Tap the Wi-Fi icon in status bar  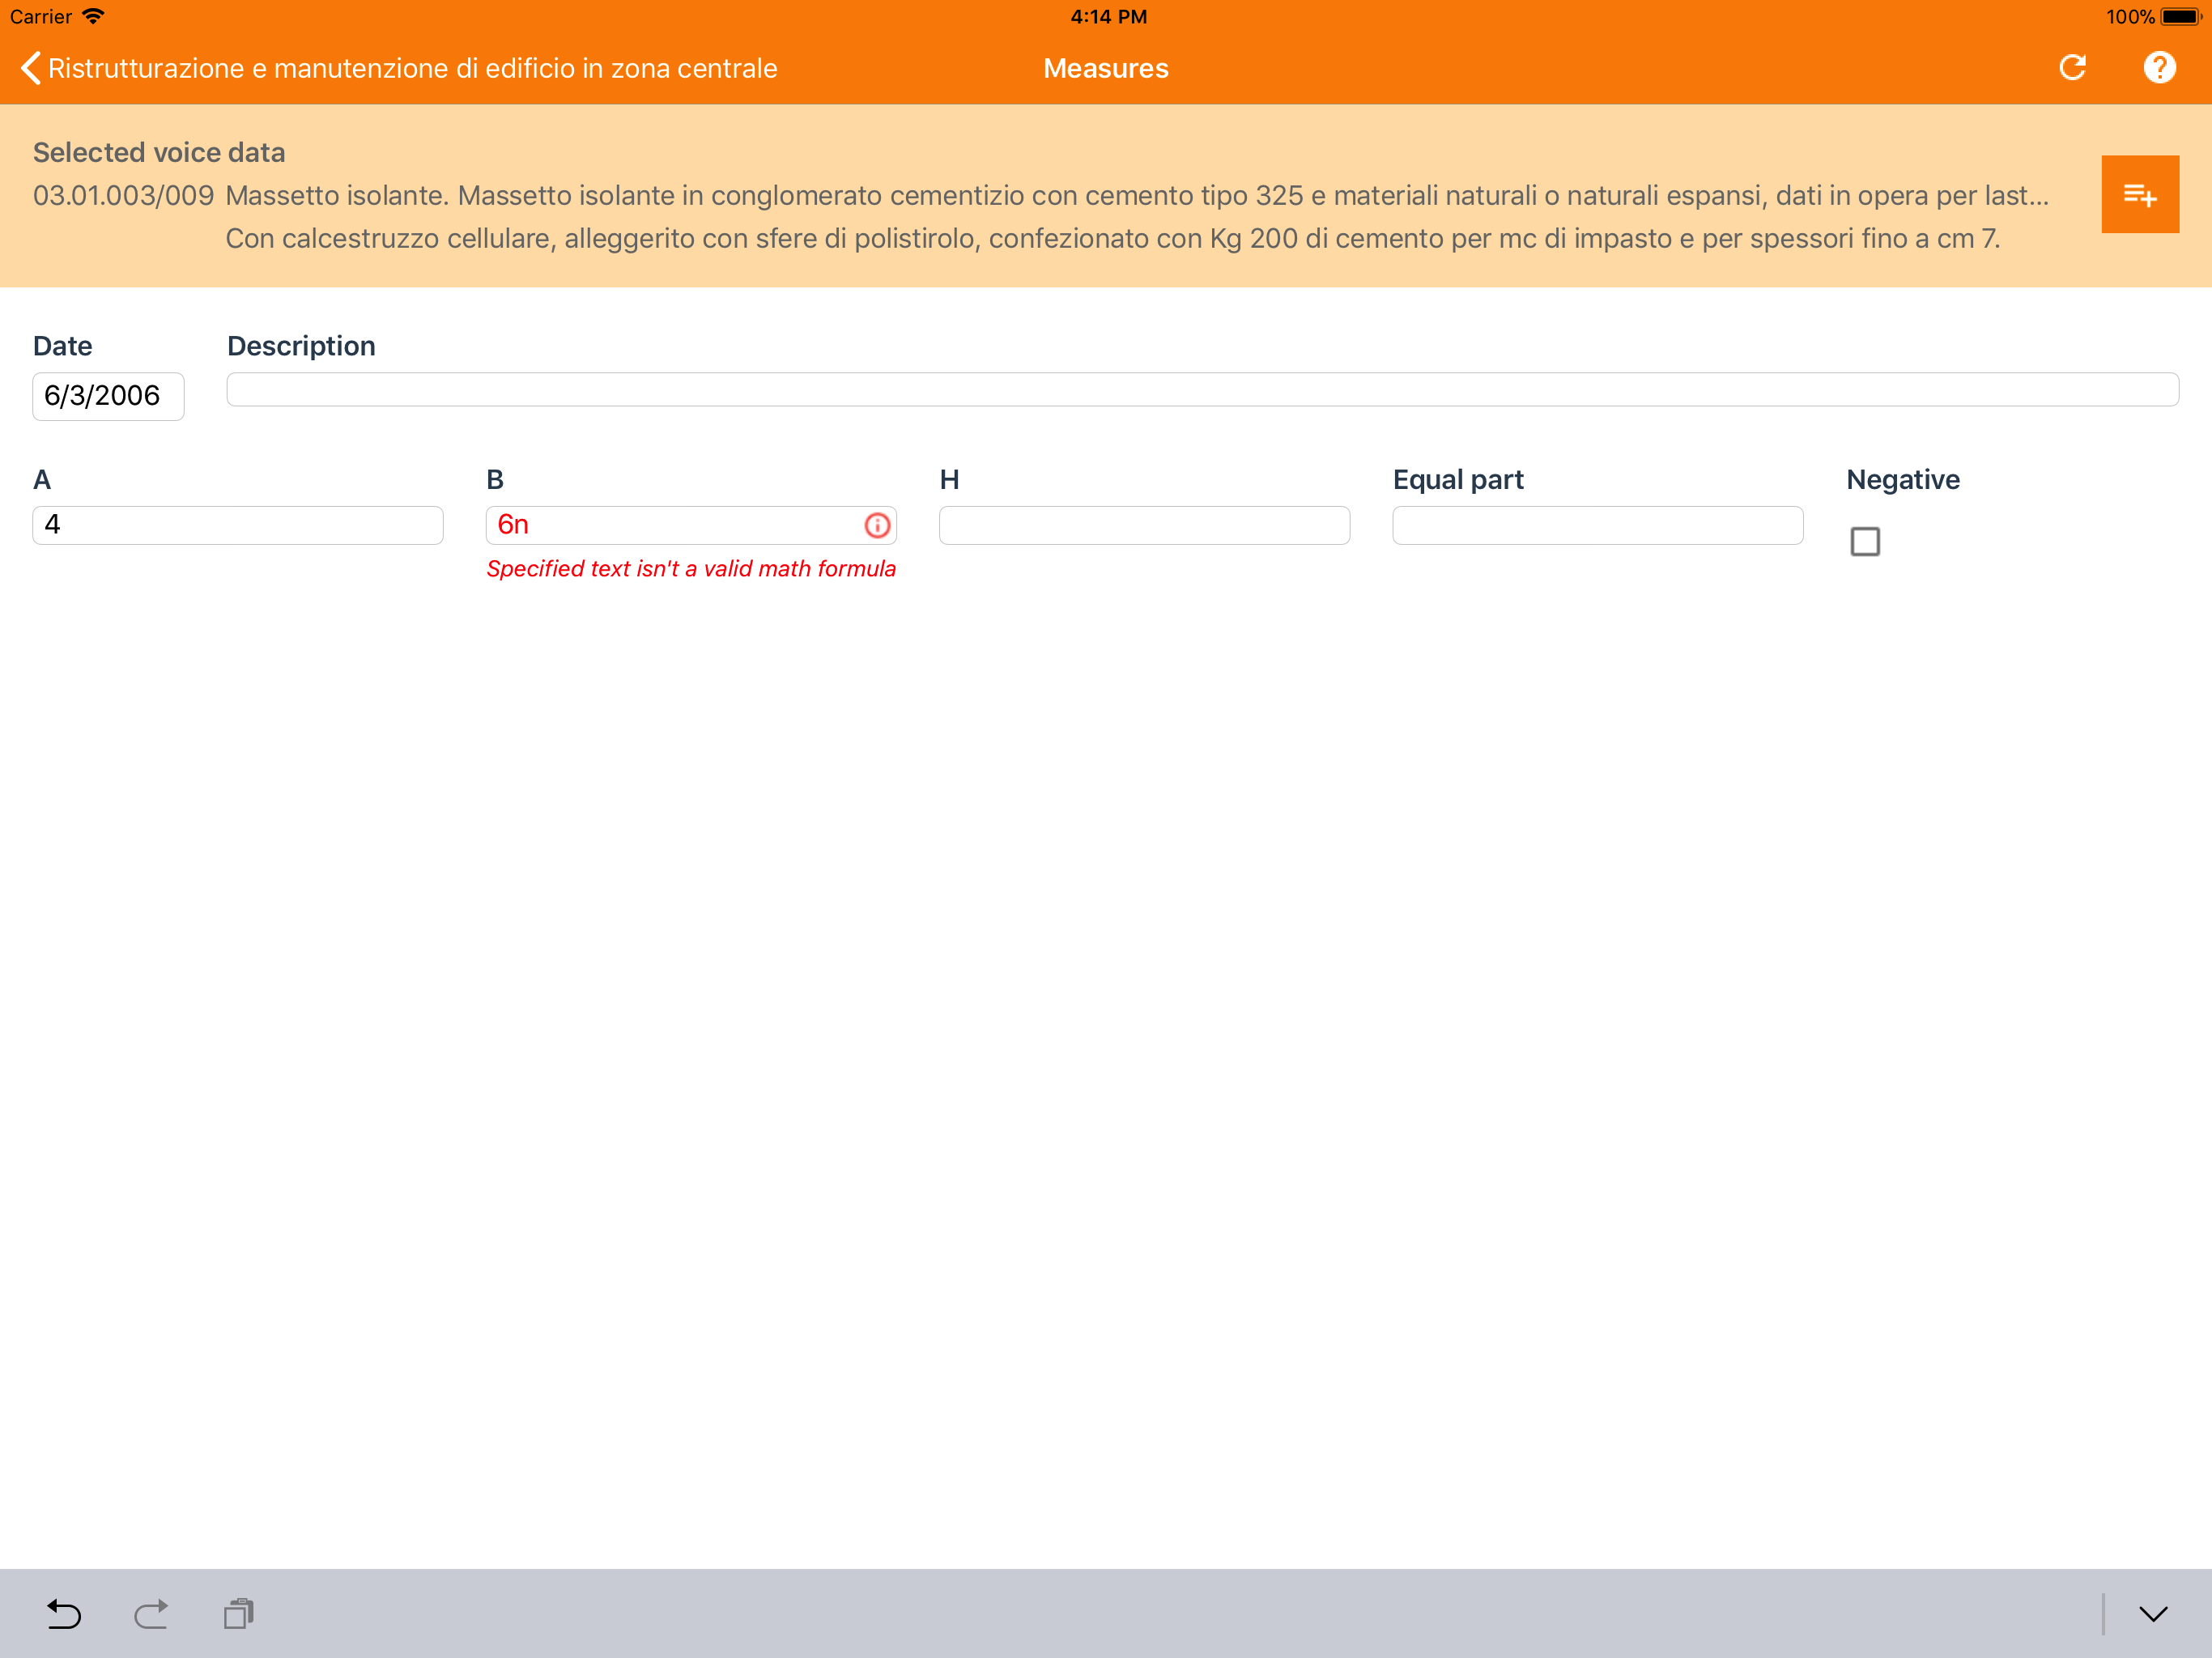93,16
